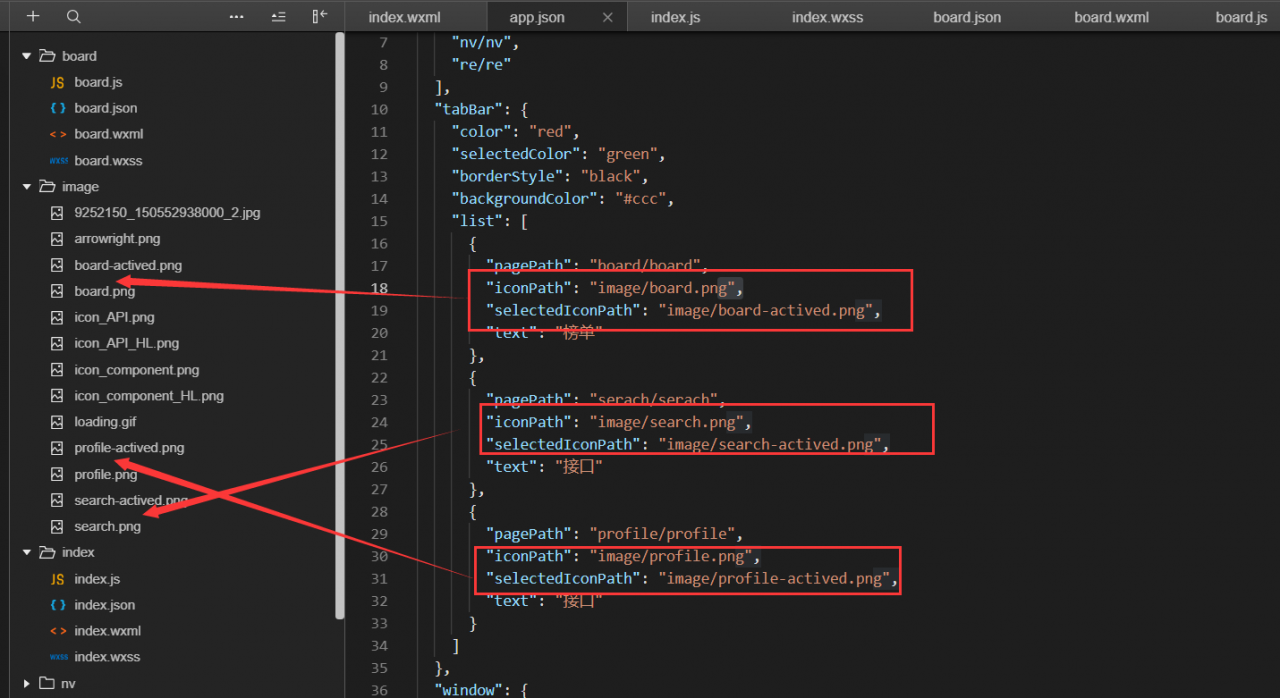
Task: Collapse the image folder
Action: point(26,187)
